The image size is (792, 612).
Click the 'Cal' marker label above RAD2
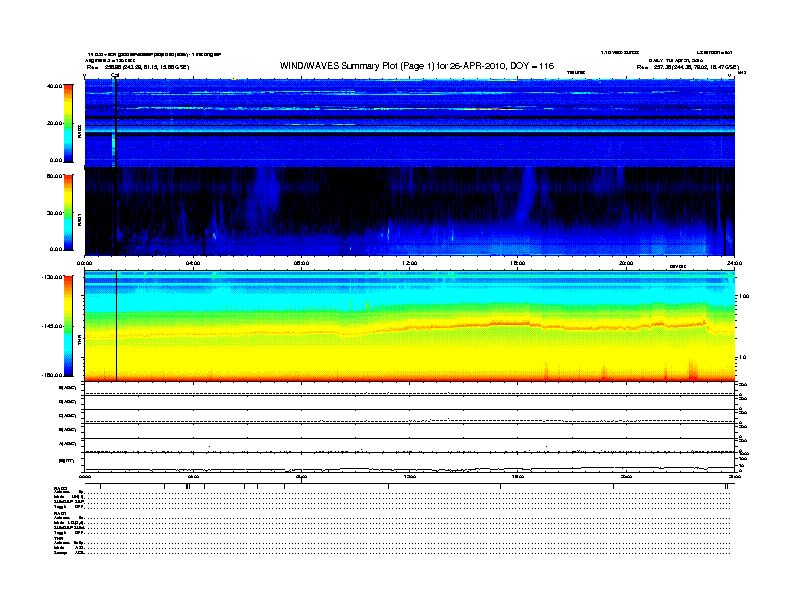(115, 76)
